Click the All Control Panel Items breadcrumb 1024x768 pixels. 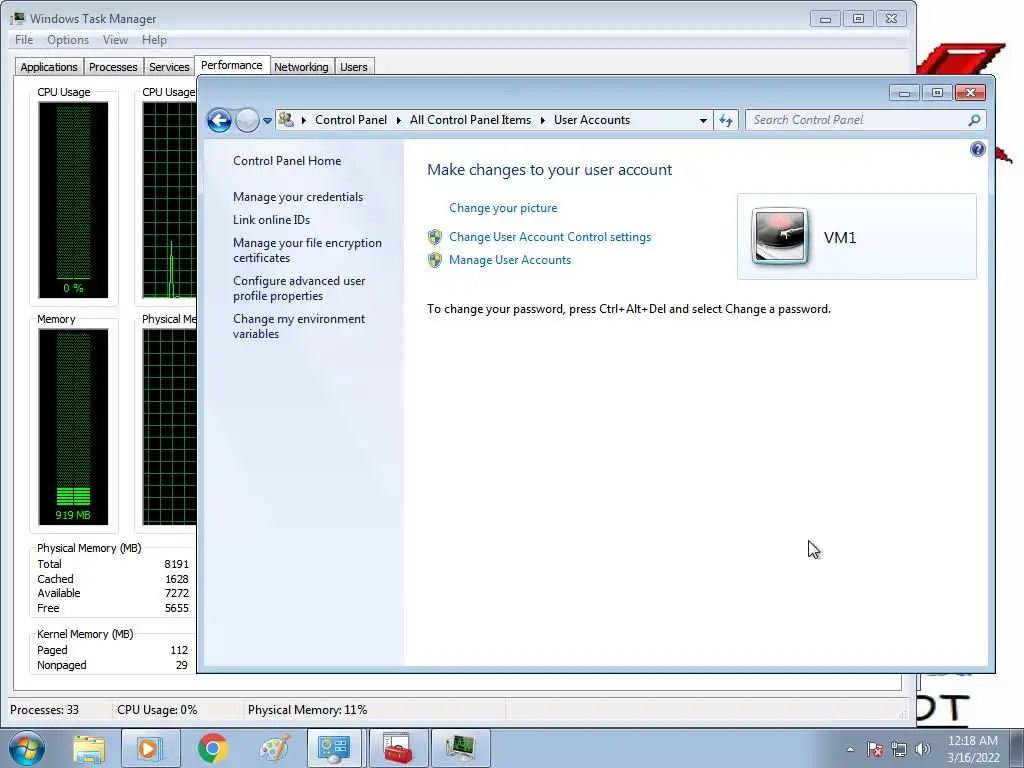pyautogui.click(x=470, y=120)
